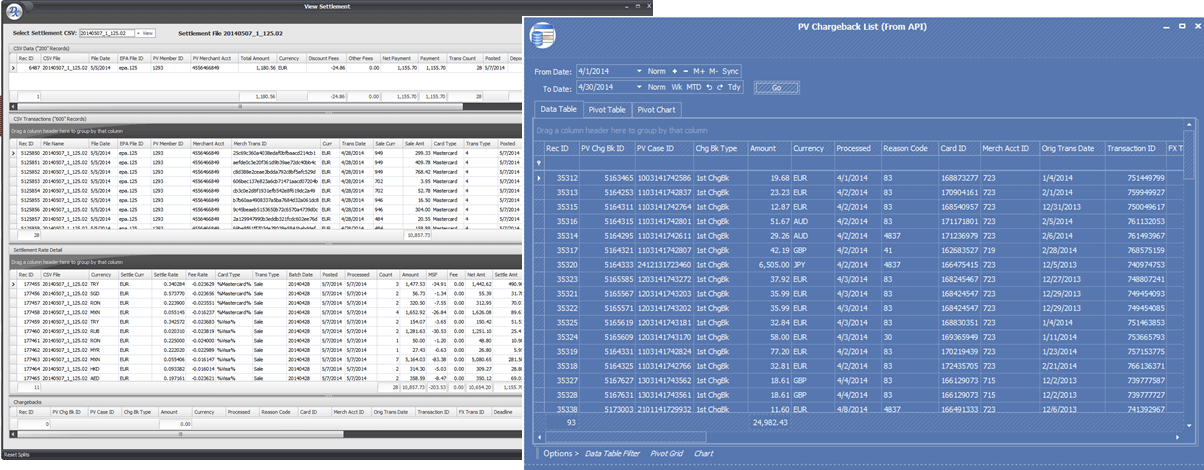The height and width of the screenshot is (470, 1204).
Task: Sort by Reason Code column in Chargeback List
Action: coord(908,148)
